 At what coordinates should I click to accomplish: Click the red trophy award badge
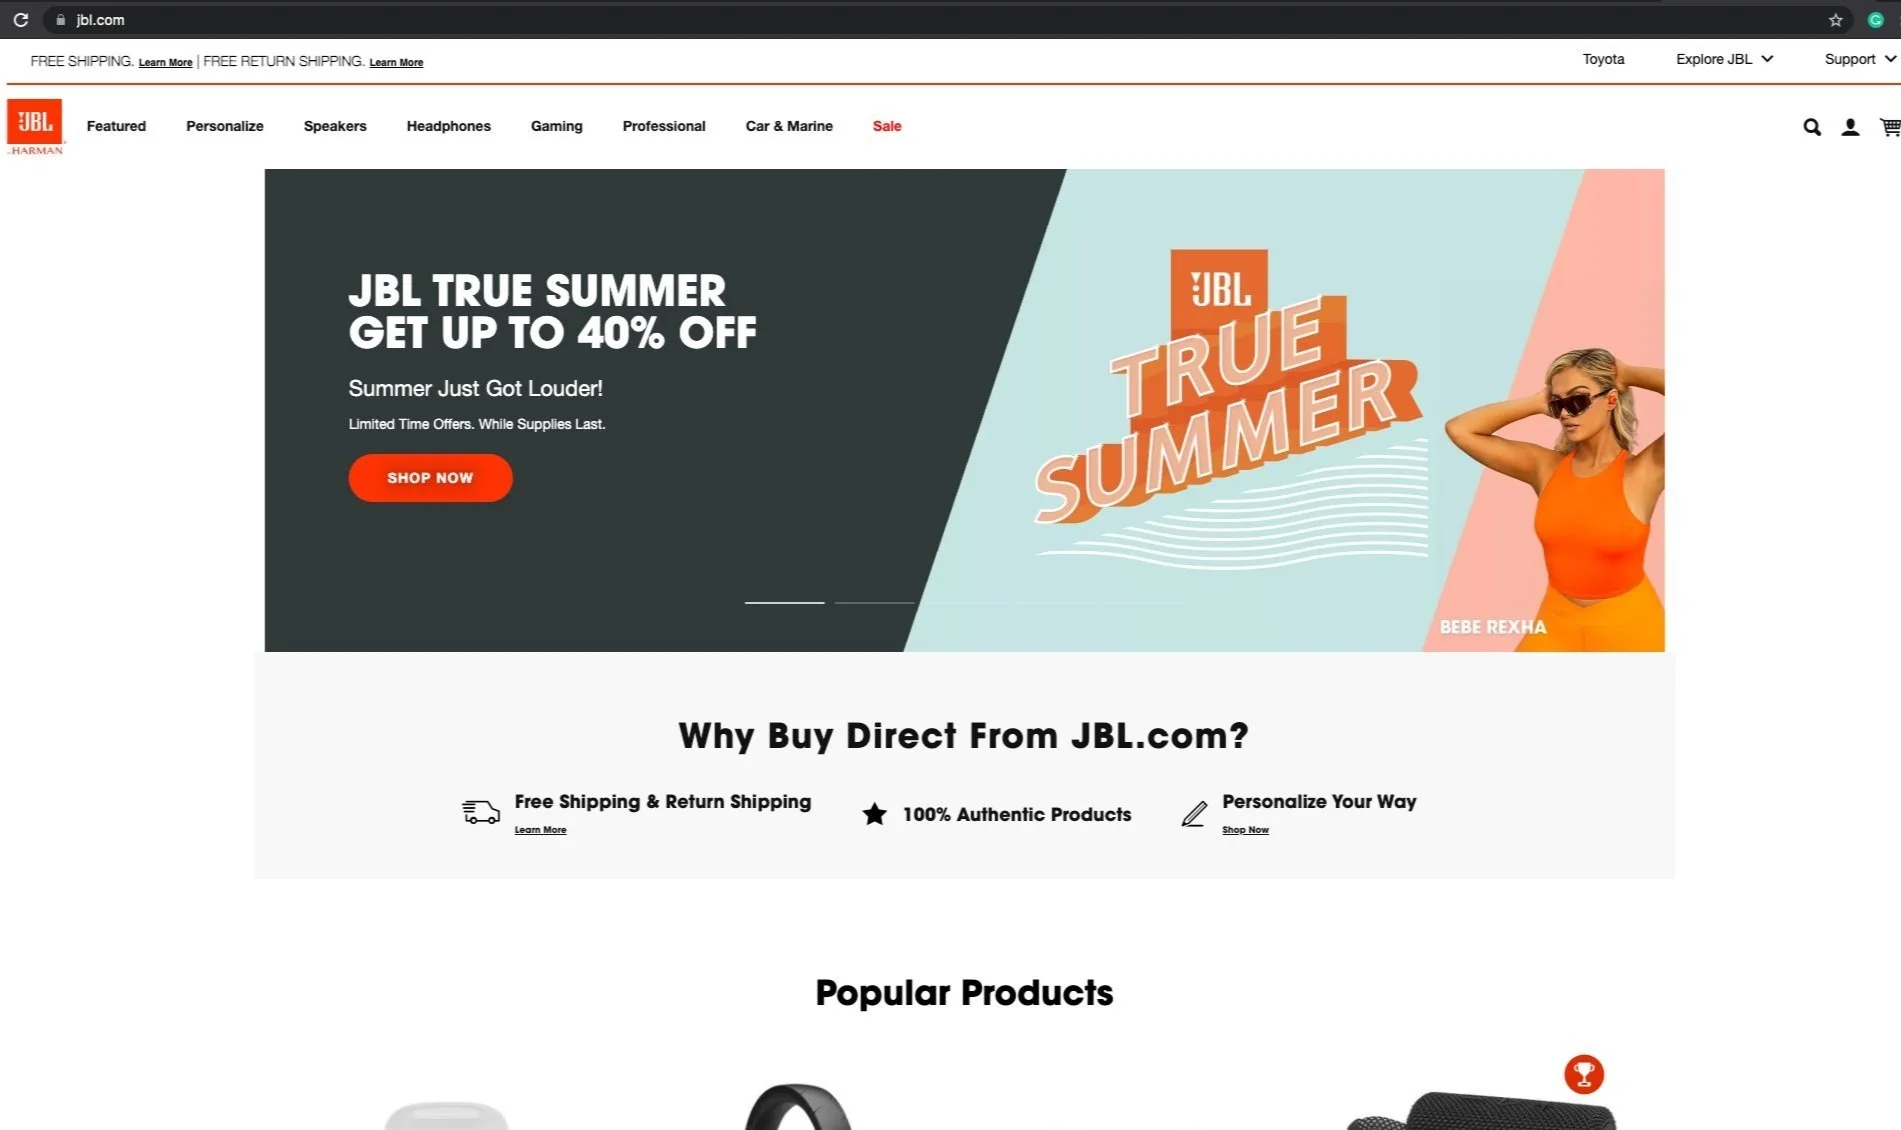tap(1583, 1074)
